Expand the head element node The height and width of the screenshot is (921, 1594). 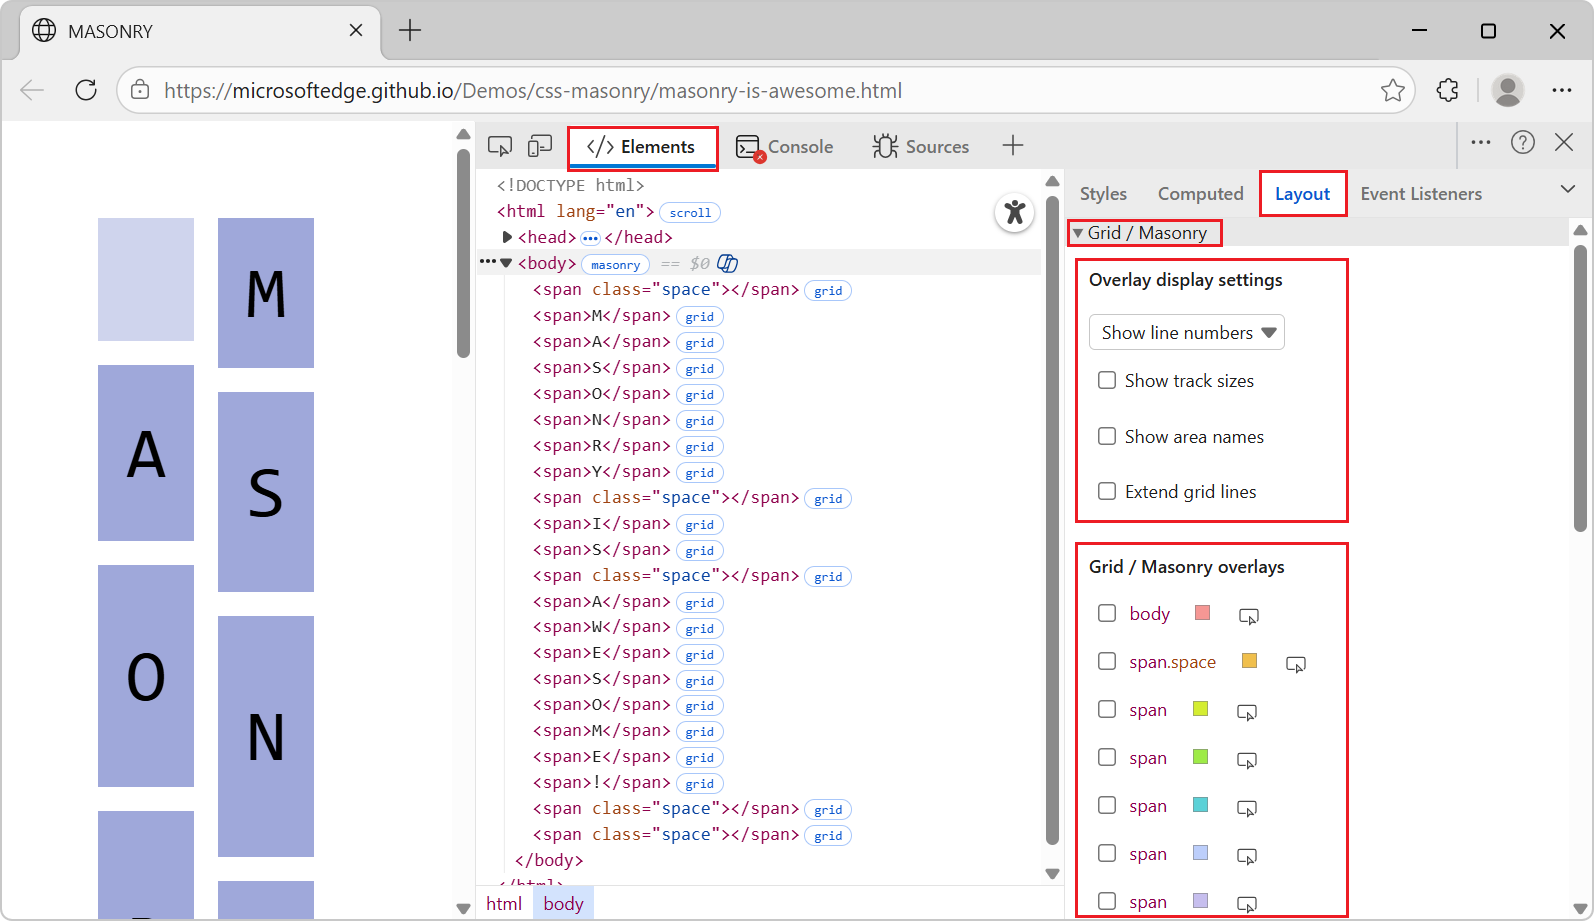(507, 237)
